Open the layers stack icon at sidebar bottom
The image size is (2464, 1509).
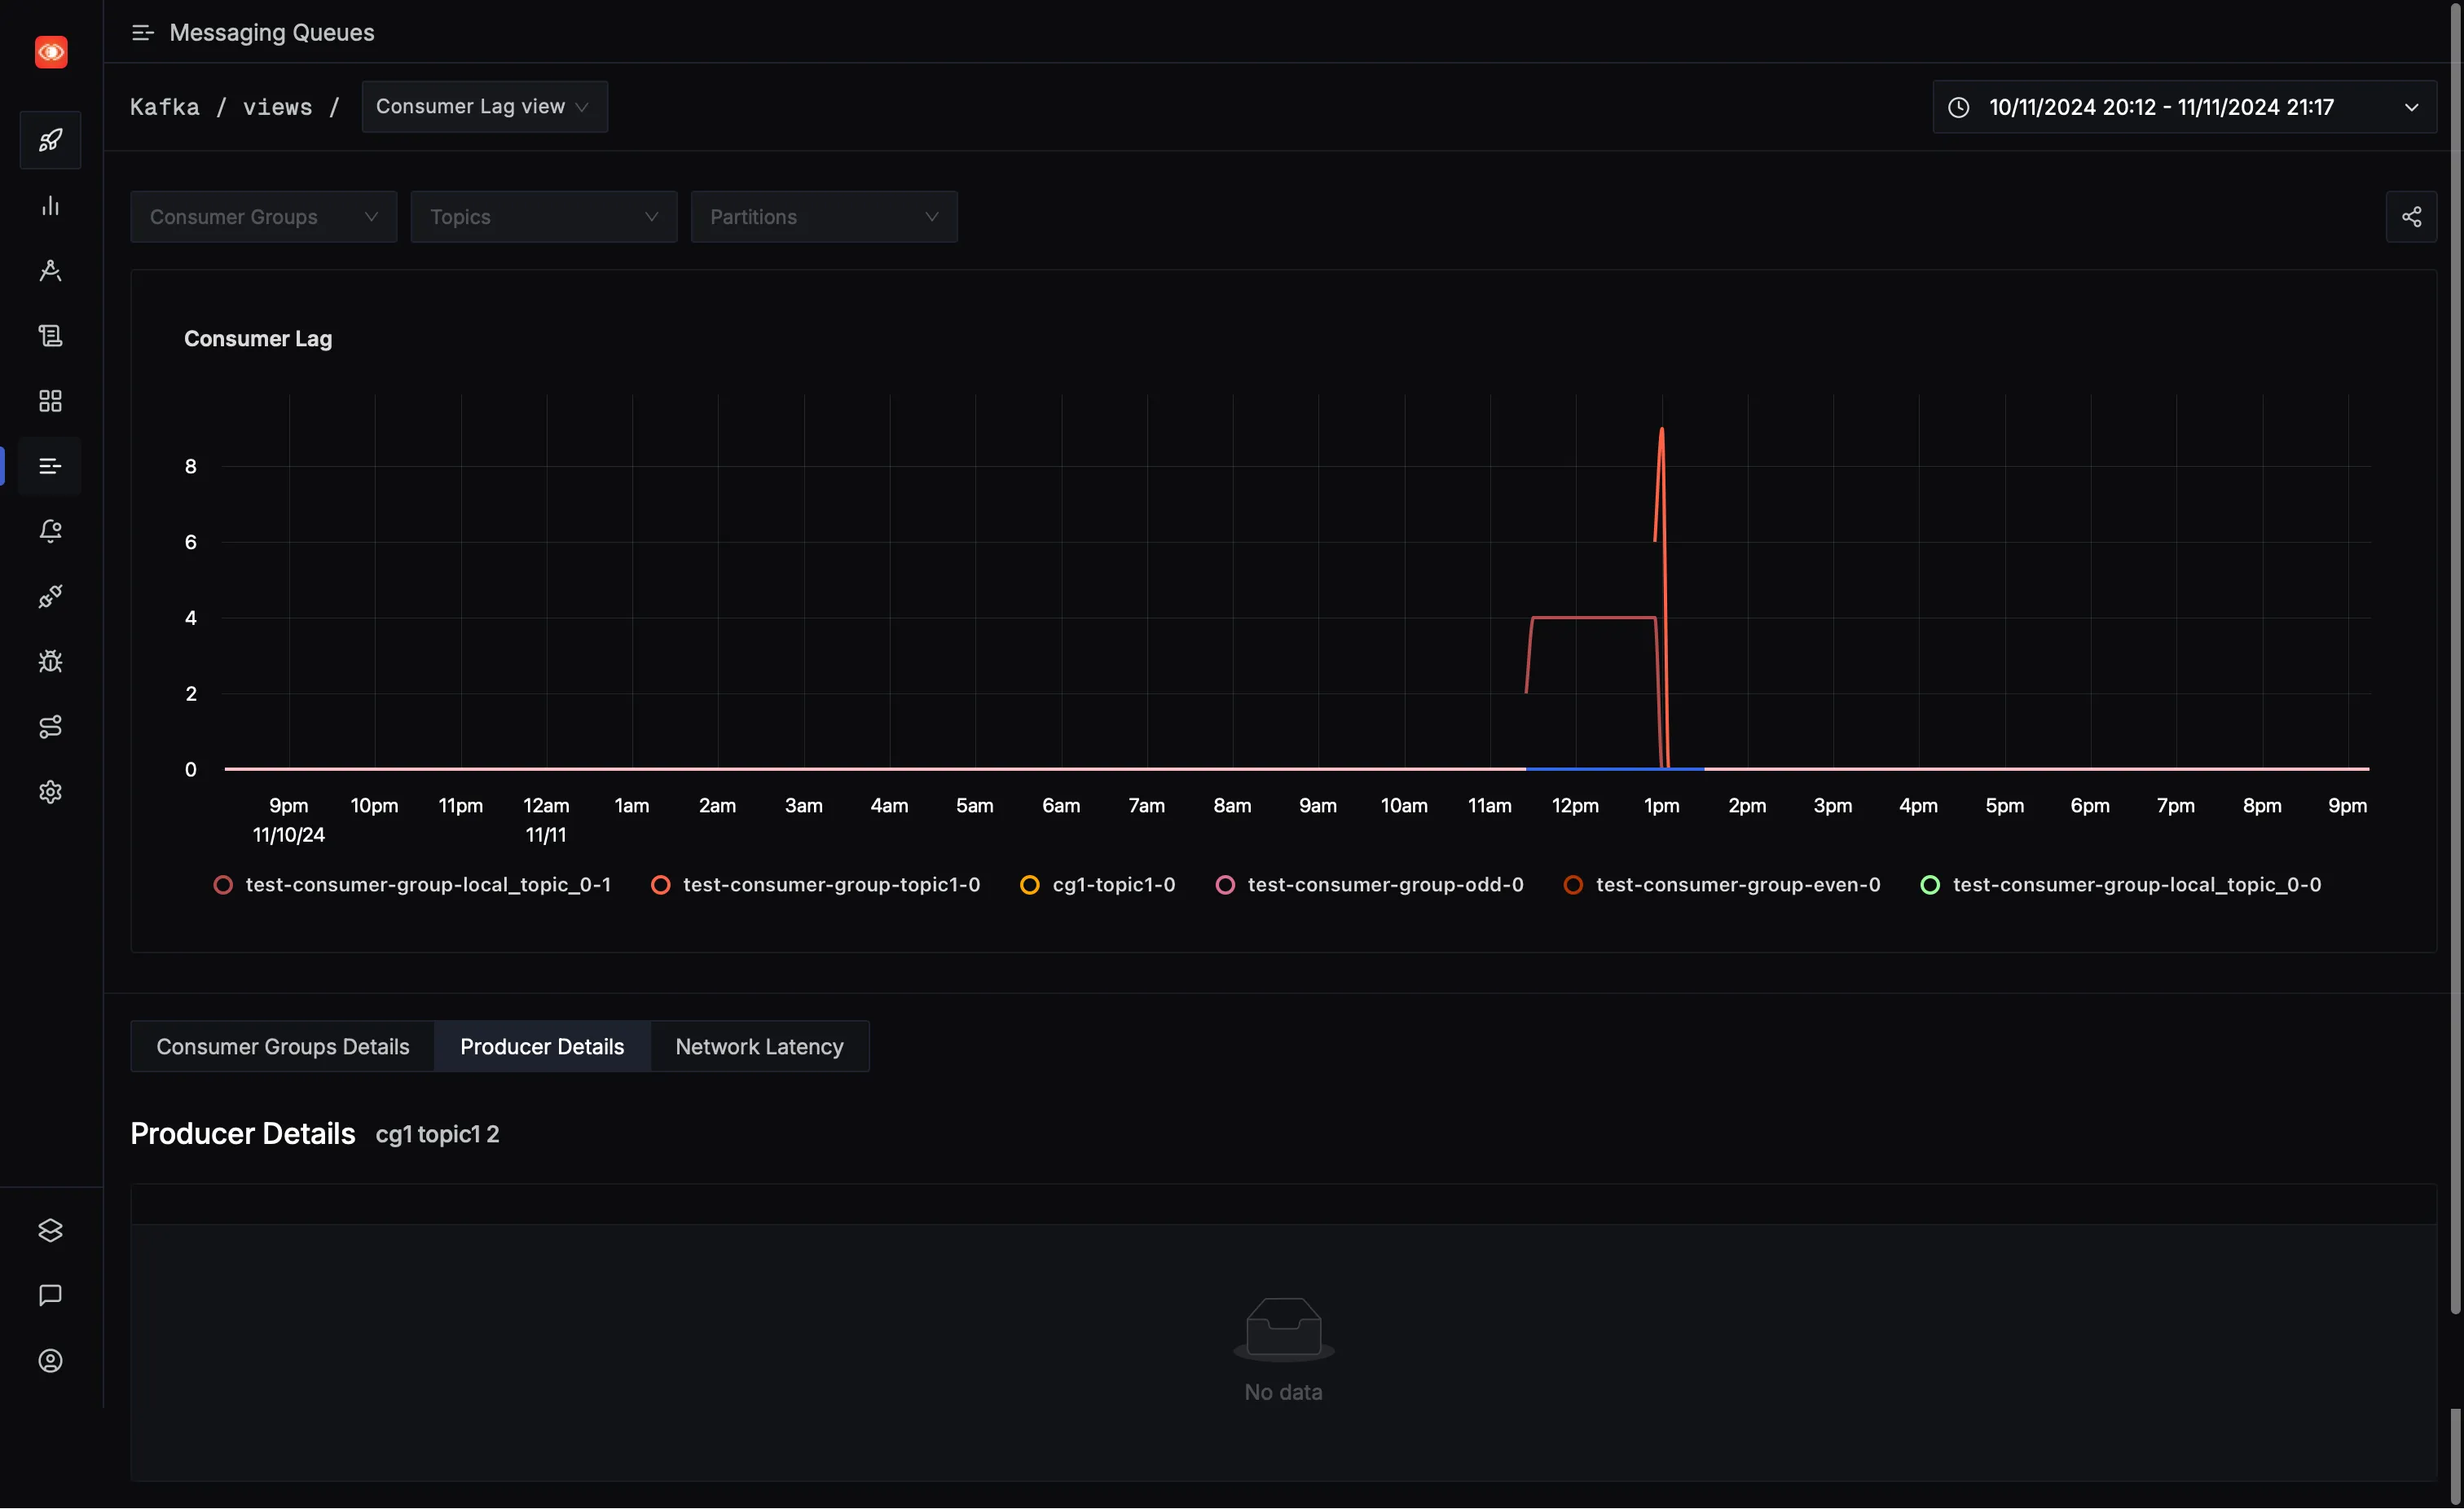50,1231
